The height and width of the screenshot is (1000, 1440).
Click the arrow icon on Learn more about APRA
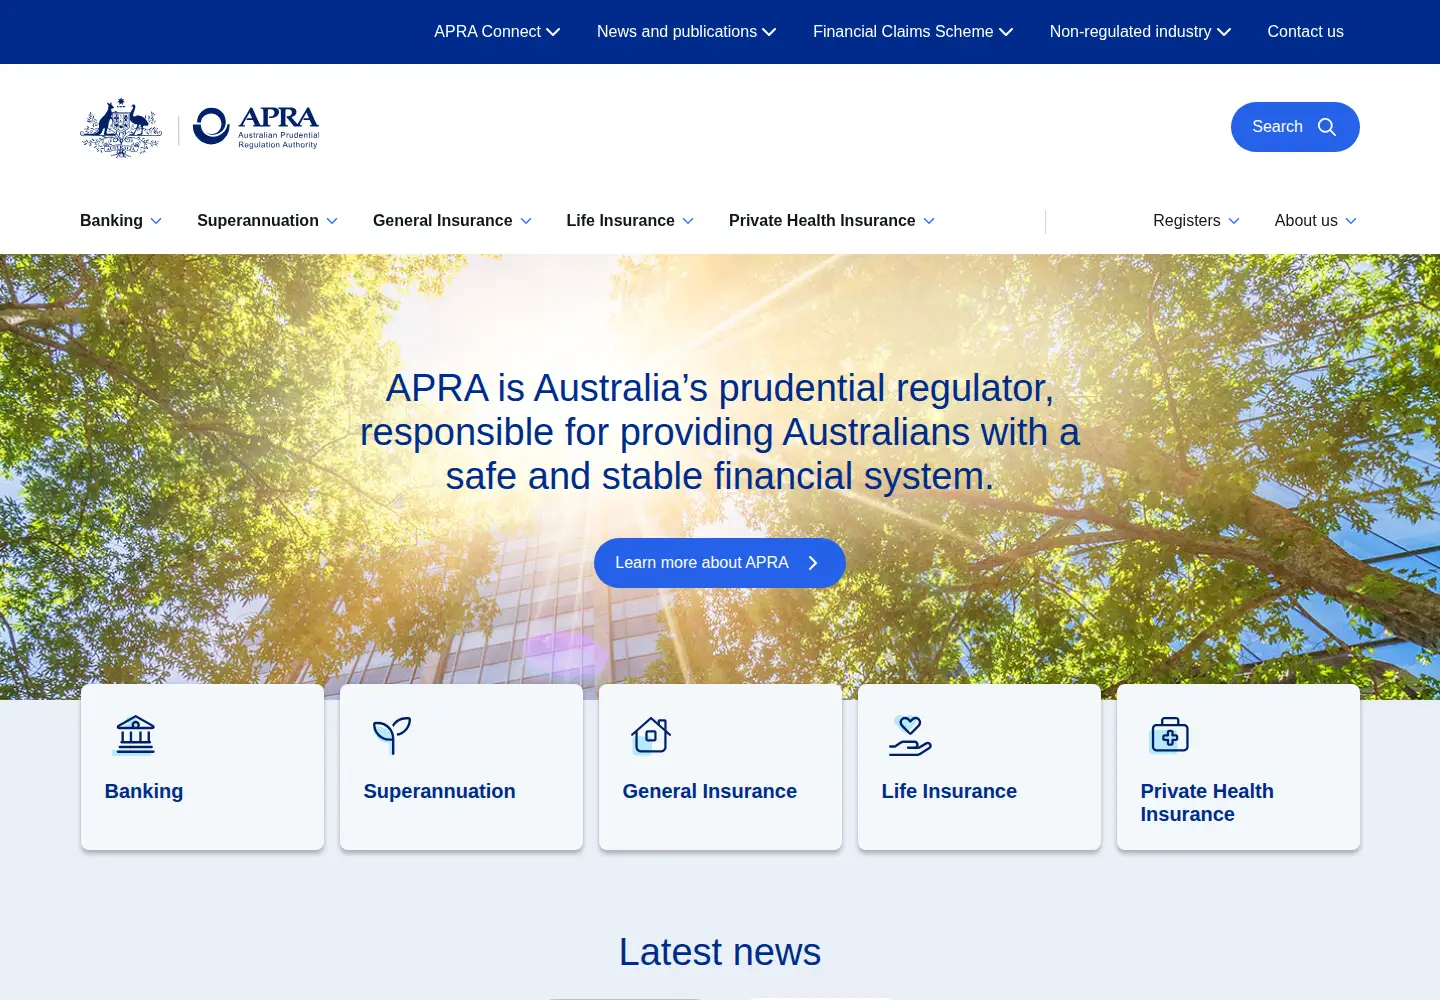813,563
